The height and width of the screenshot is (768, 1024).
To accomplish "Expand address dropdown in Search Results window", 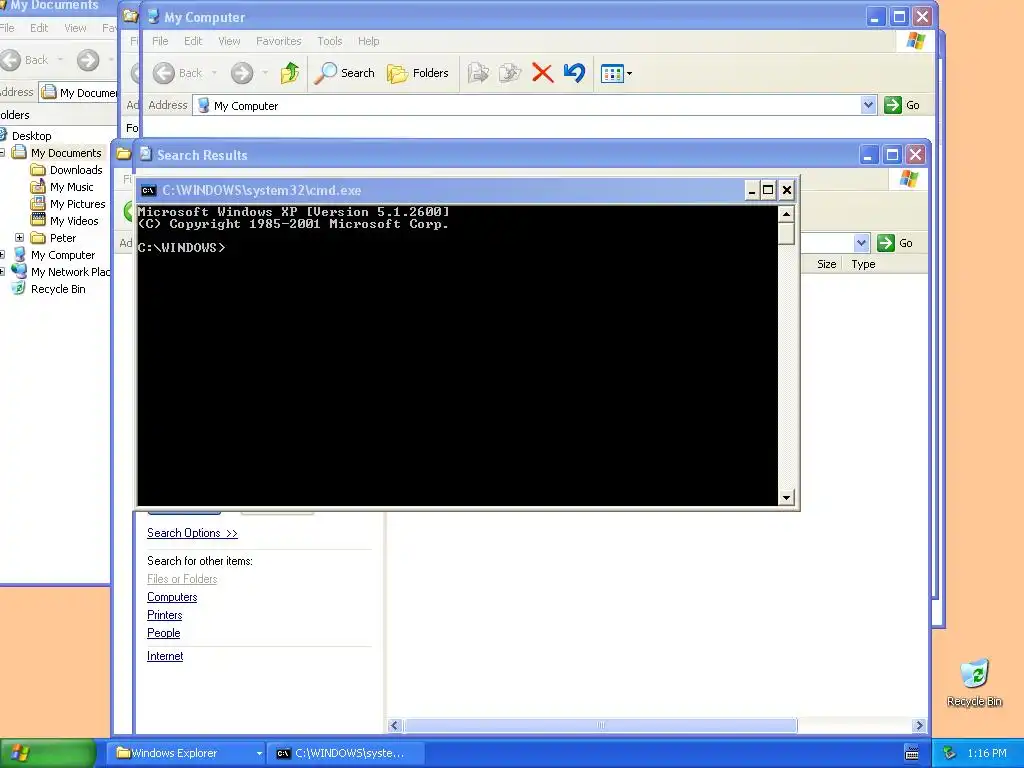I will pos(861,243).
